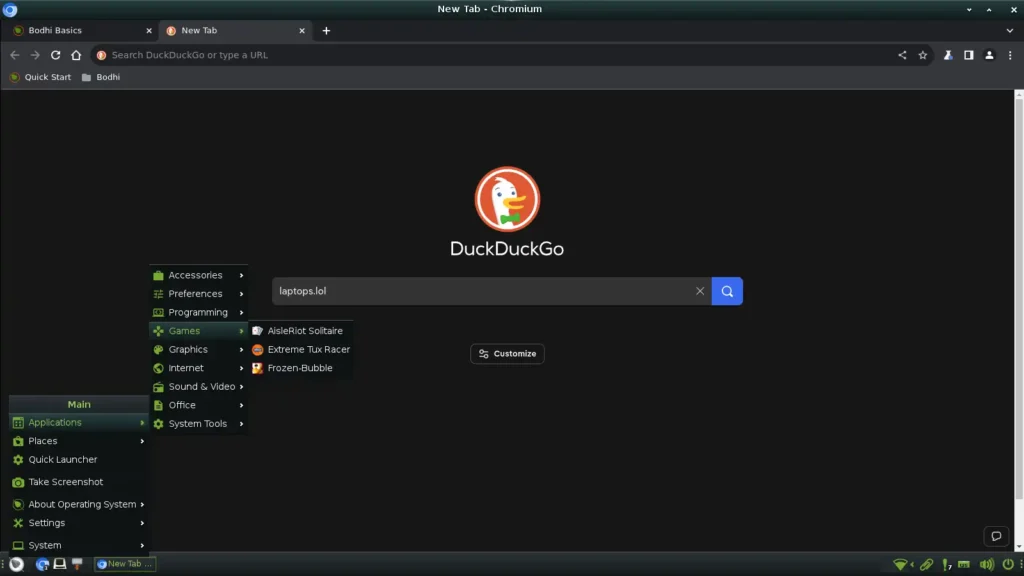Expand the Accessories submenu
This screenshot has height=576, width=1024.
click(197, 274)
